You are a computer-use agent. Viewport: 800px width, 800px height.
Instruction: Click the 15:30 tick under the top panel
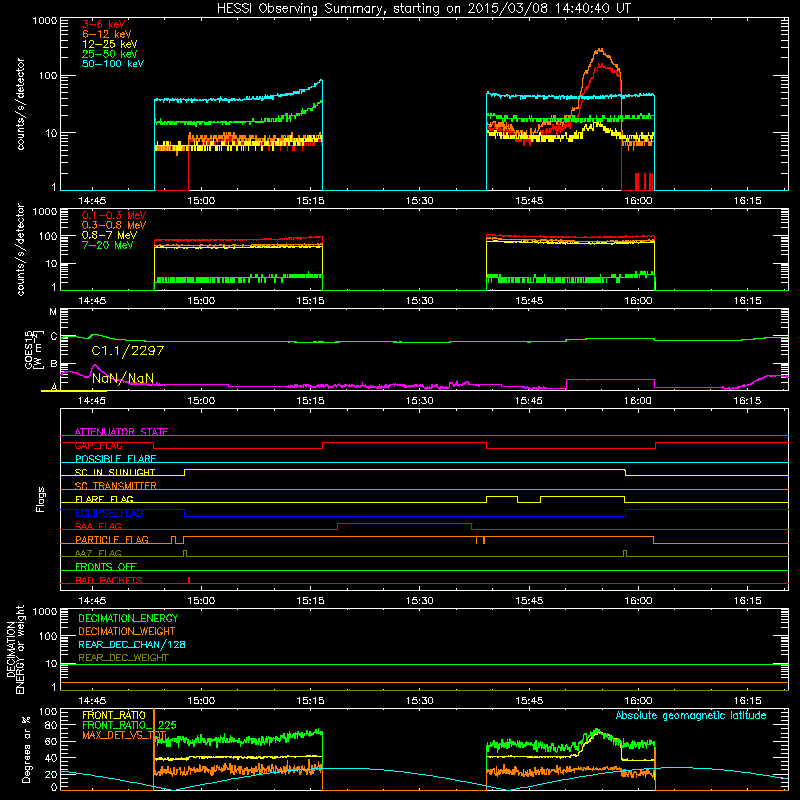click(419, 201)
